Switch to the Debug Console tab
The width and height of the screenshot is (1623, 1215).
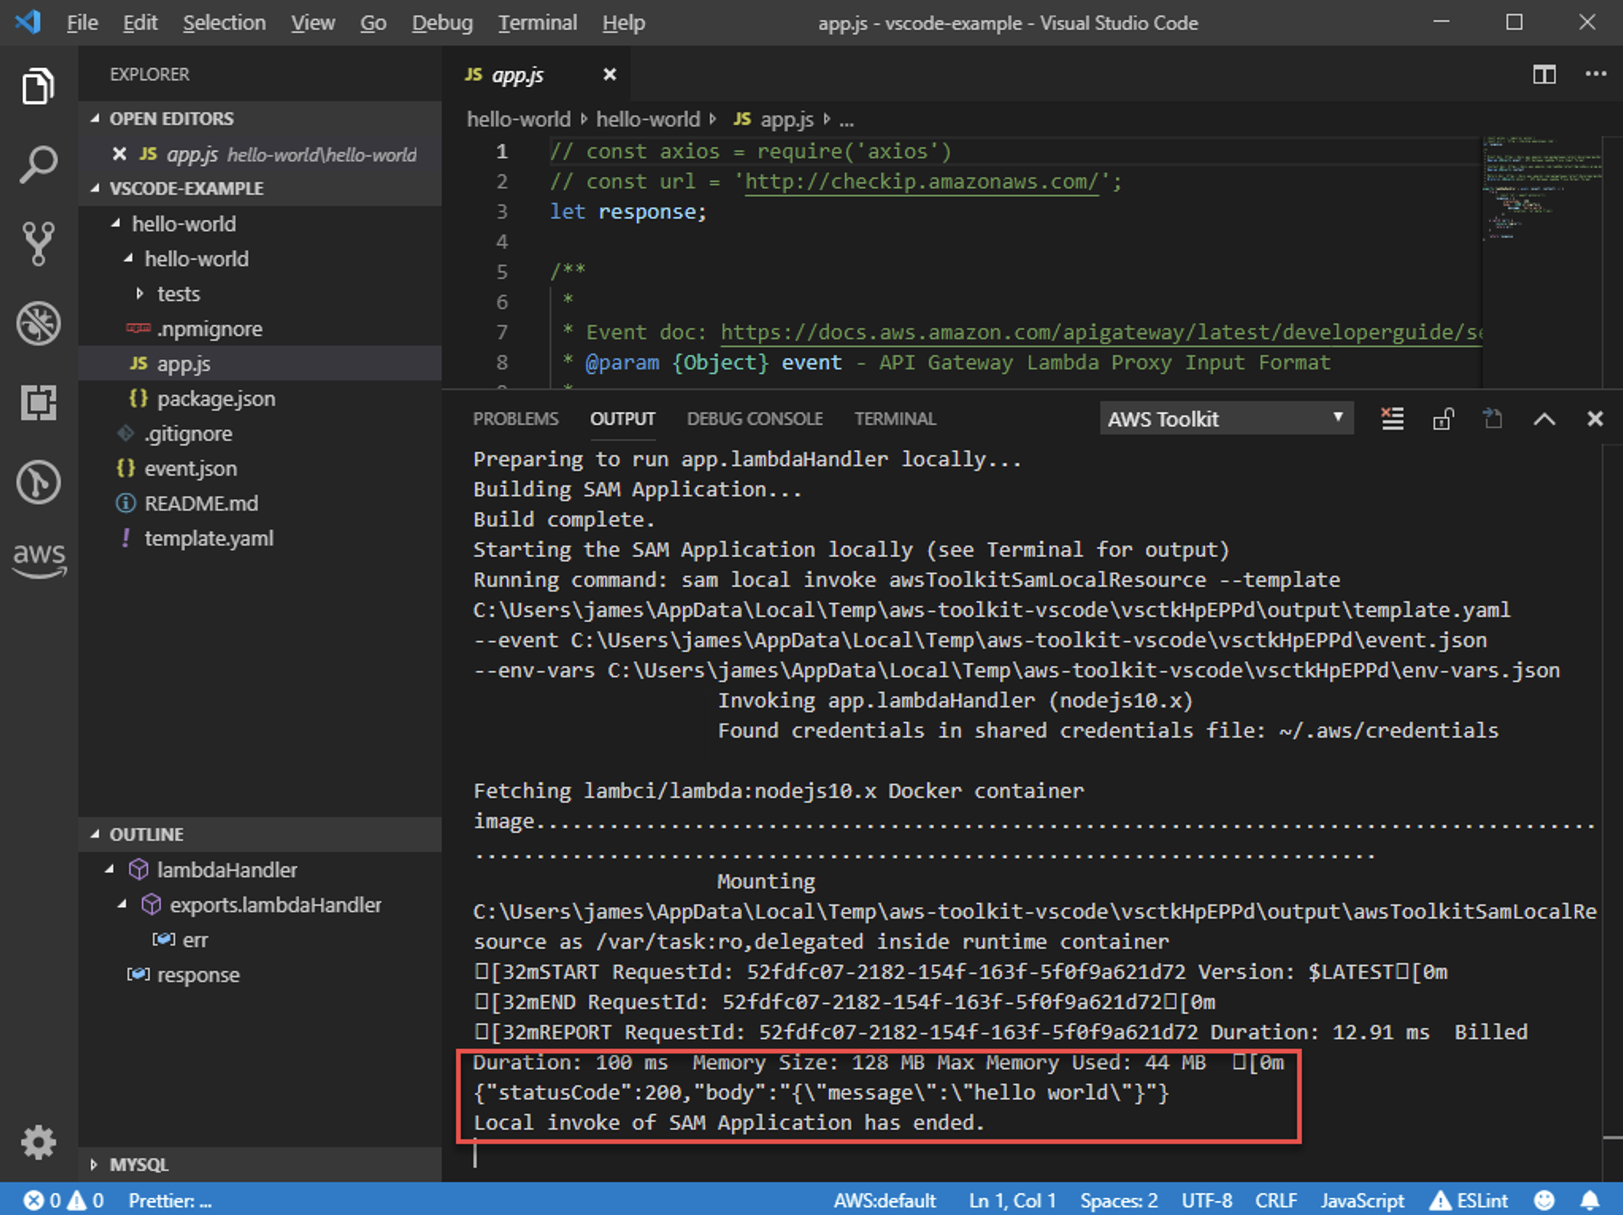[754, 419]
